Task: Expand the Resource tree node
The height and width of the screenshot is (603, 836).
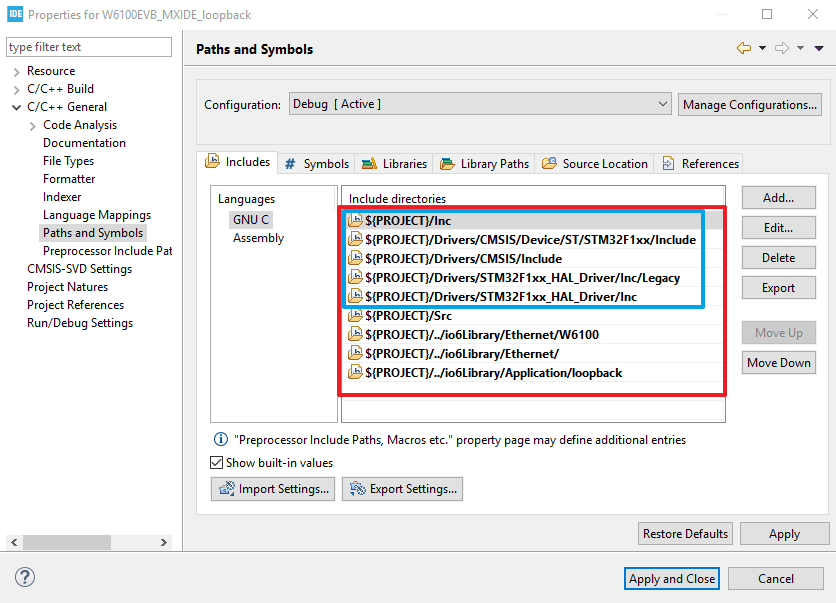Action: 17,71
